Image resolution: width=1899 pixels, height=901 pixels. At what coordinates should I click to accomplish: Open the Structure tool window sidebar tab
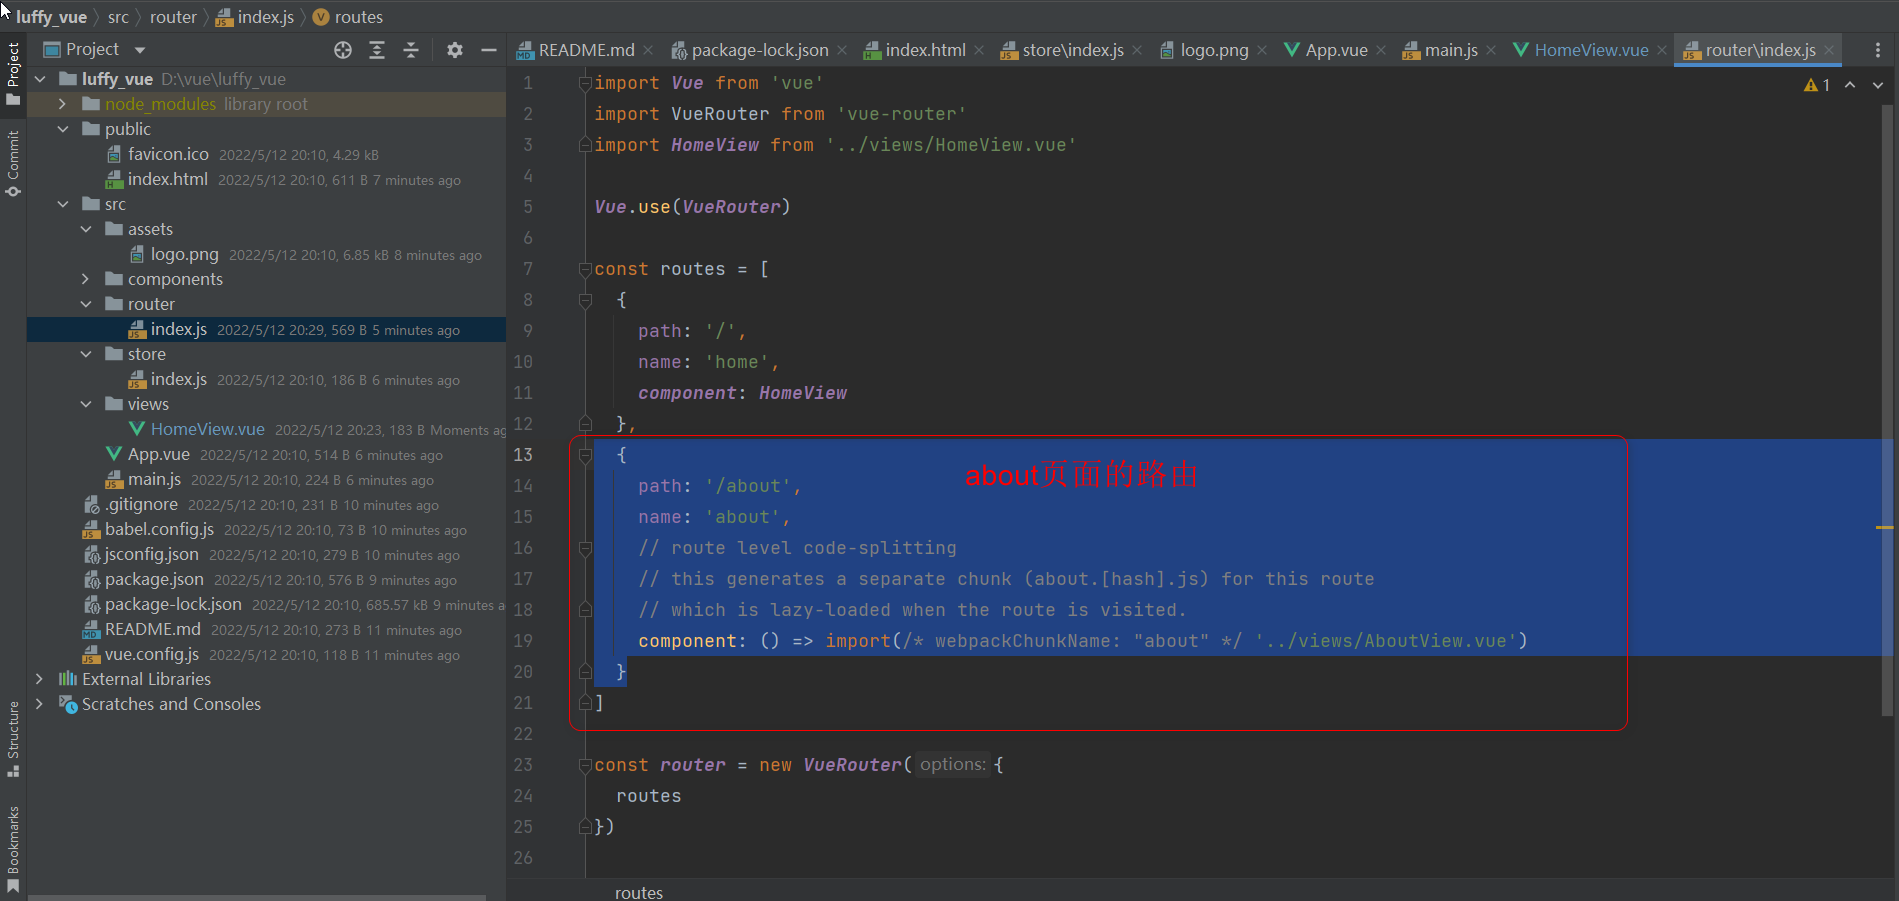(13, 739)
